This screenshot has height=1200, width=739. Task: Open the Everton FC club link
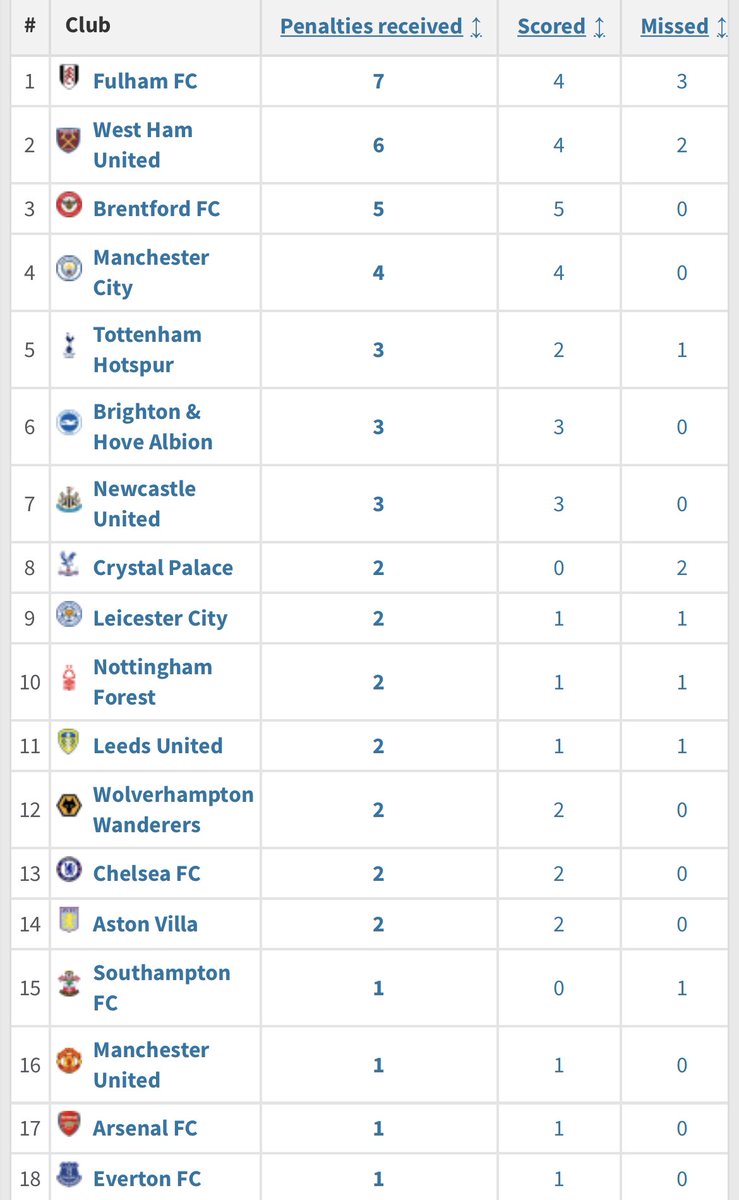click(x=147, y=1178)
